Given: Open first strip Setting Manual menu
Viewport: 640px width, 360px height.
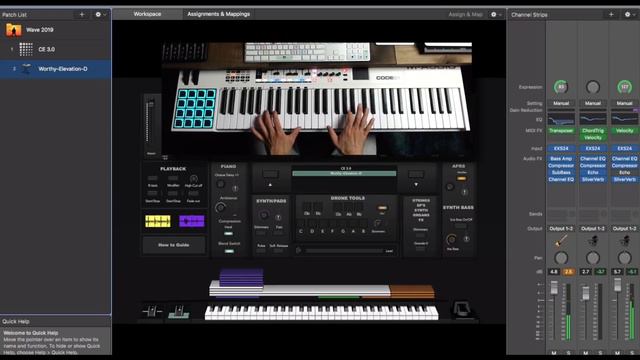Looking at the screenshot, I should pos(561,103).
